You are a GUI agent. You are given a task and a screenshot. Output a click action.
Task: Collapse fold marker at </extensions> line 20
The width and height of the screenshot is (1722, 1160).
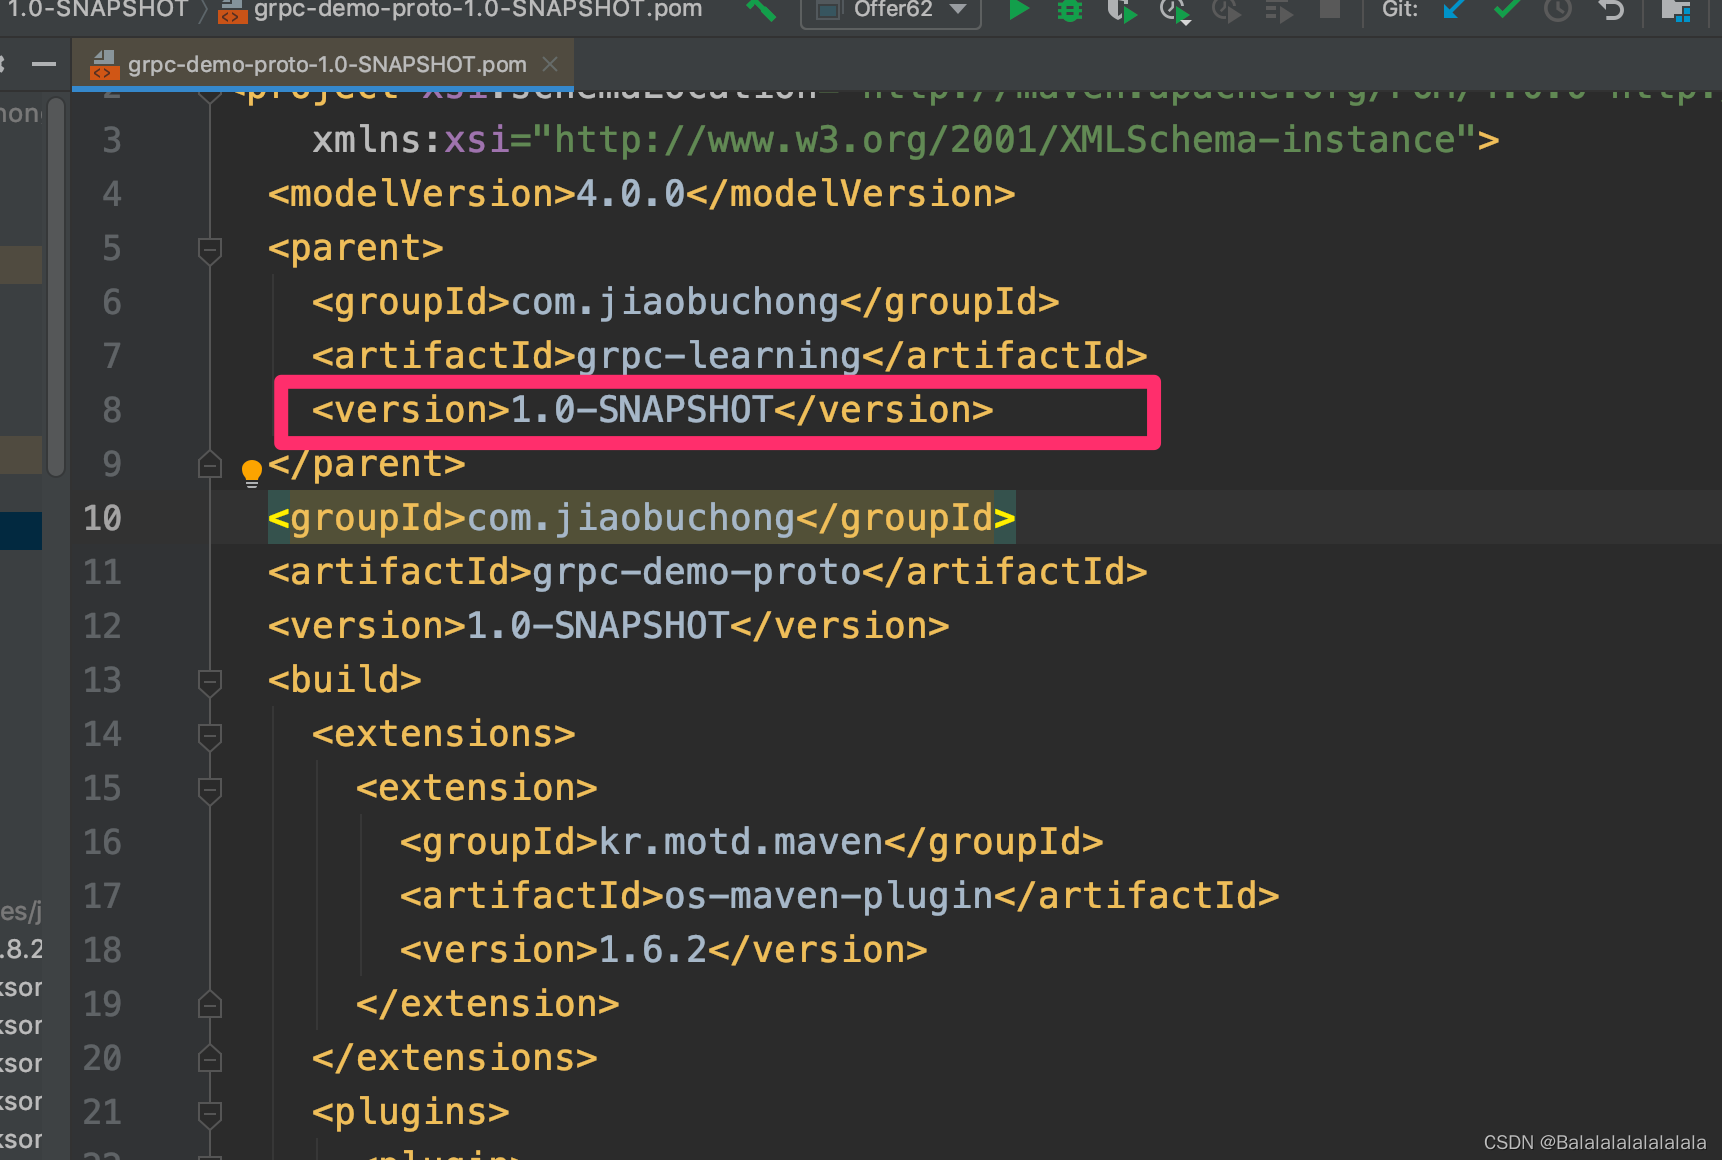210,1059
